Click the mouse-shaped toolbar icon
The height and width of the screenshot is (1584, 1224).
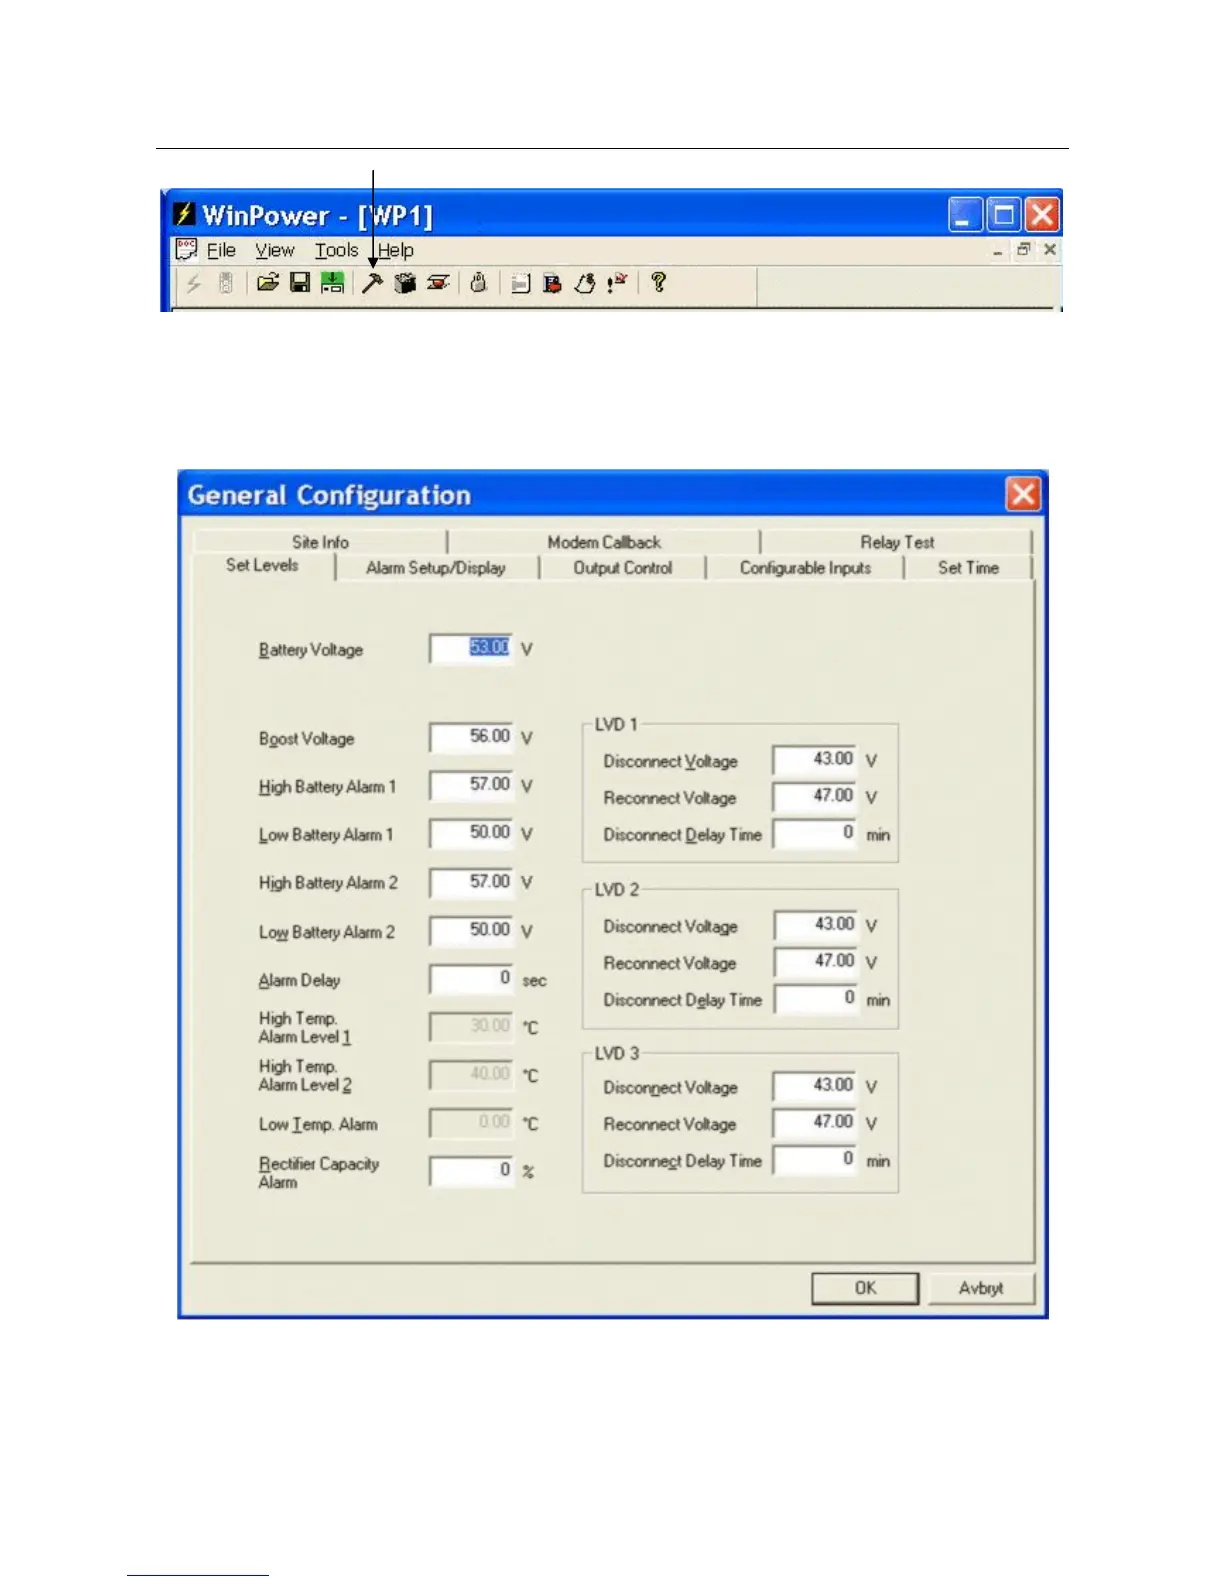(478, 283)
